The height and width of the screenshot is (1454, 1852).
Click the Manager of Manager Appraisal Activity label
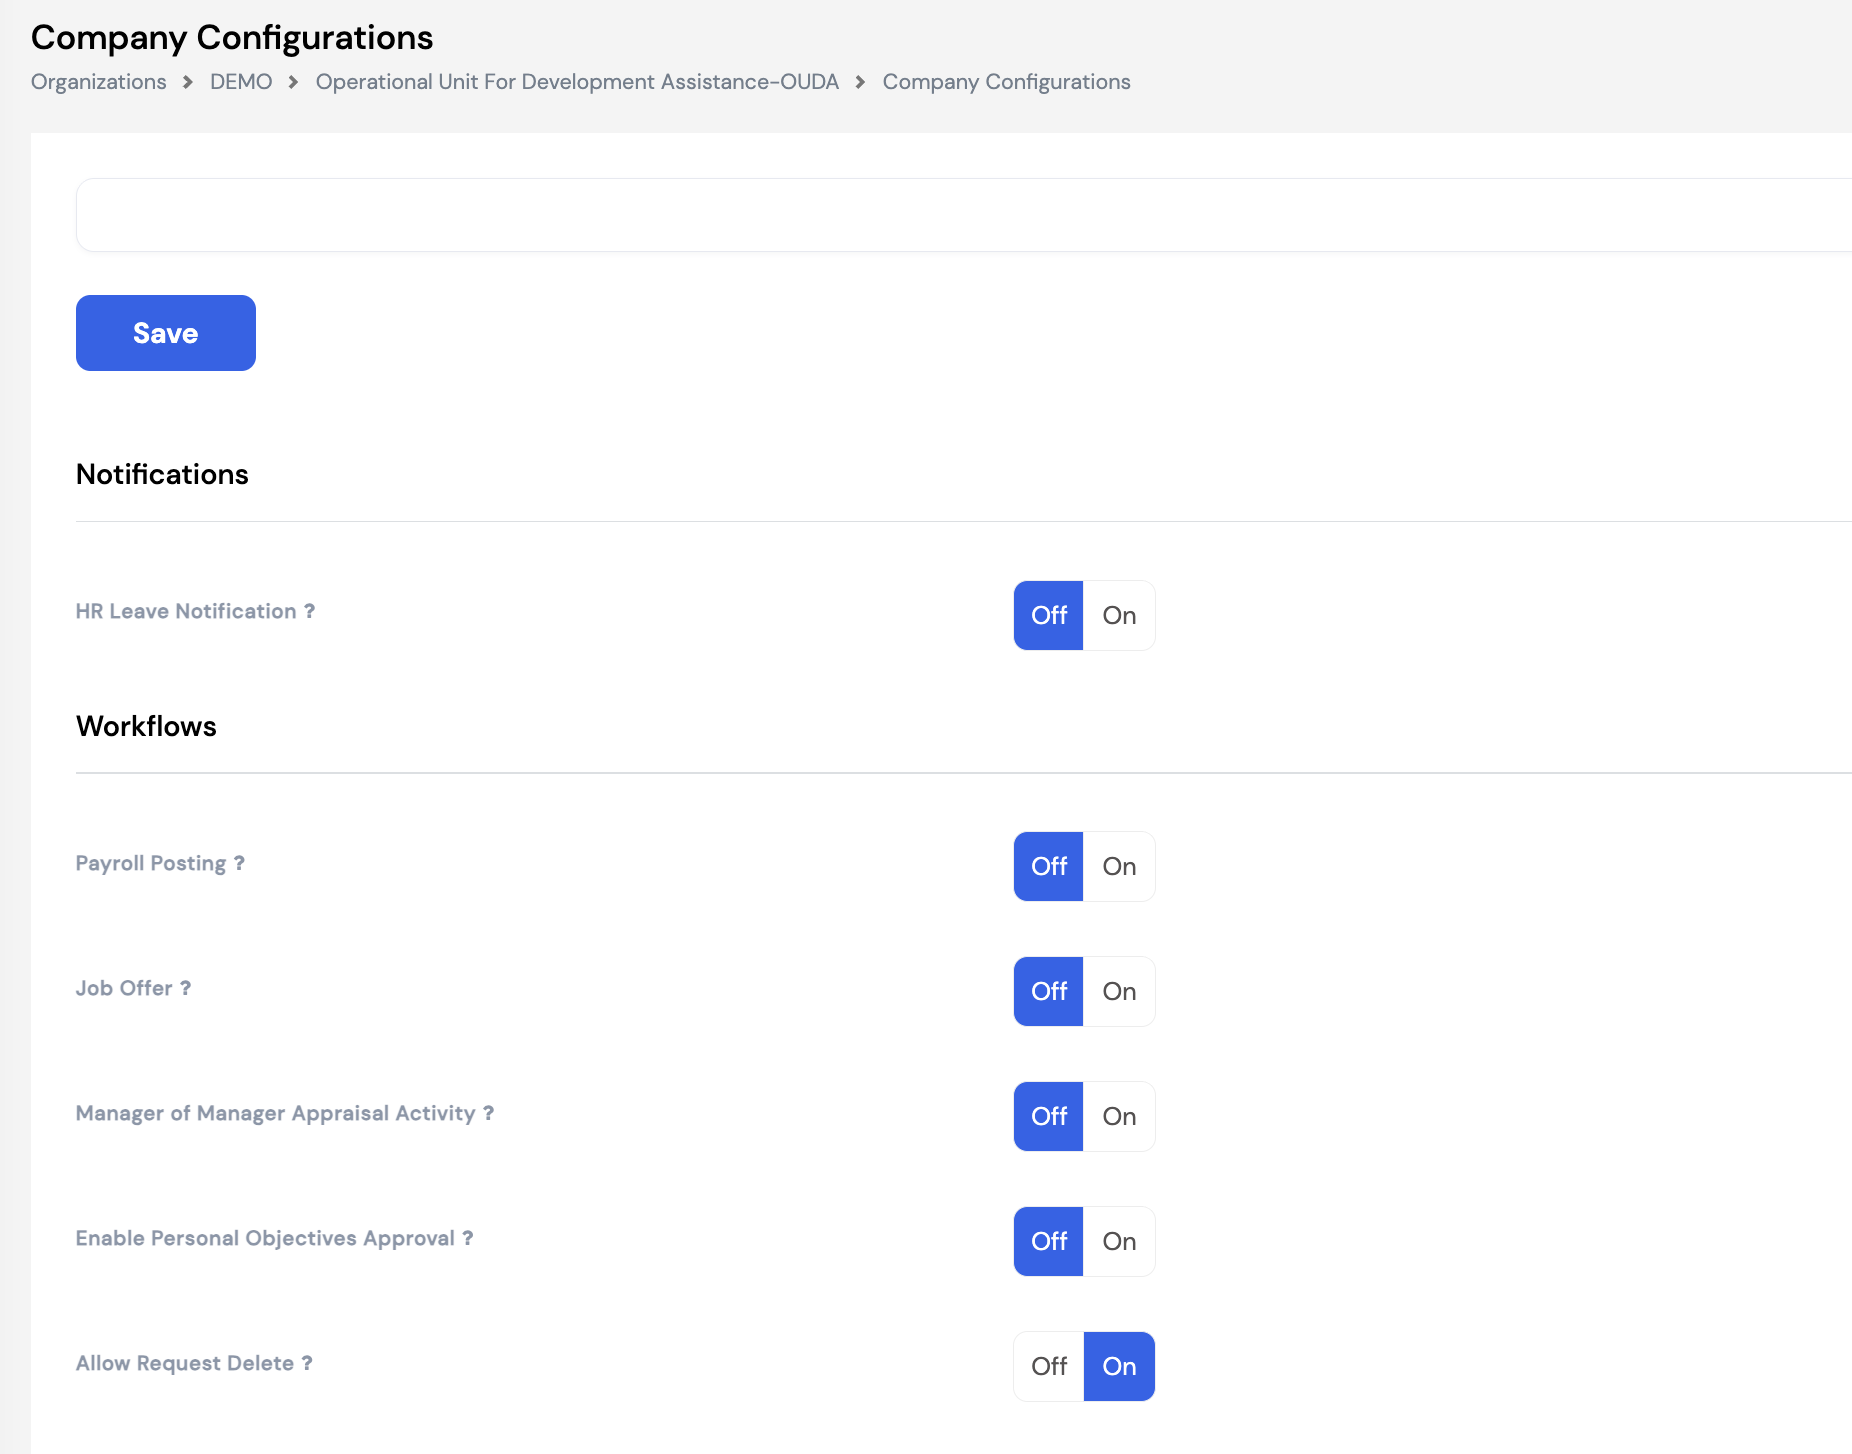pyautogui.click(x=275, y=1113)
